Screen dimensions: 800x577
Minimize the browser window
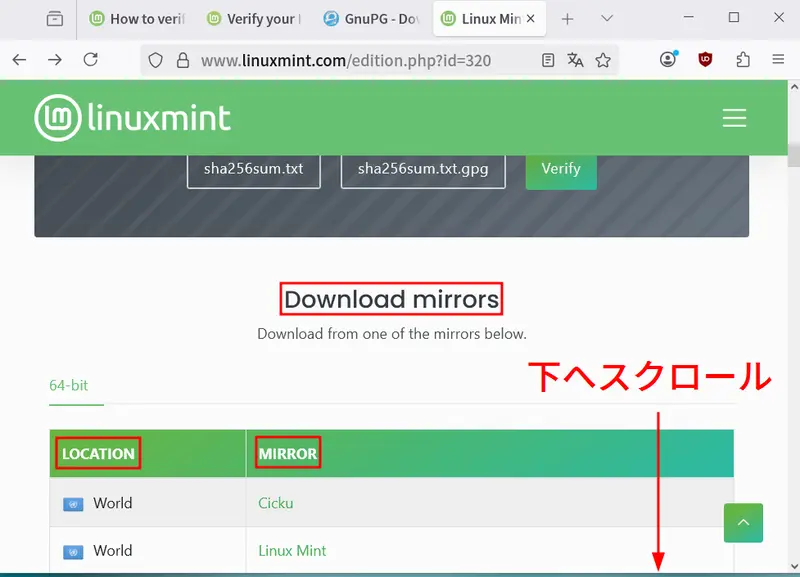689,17
